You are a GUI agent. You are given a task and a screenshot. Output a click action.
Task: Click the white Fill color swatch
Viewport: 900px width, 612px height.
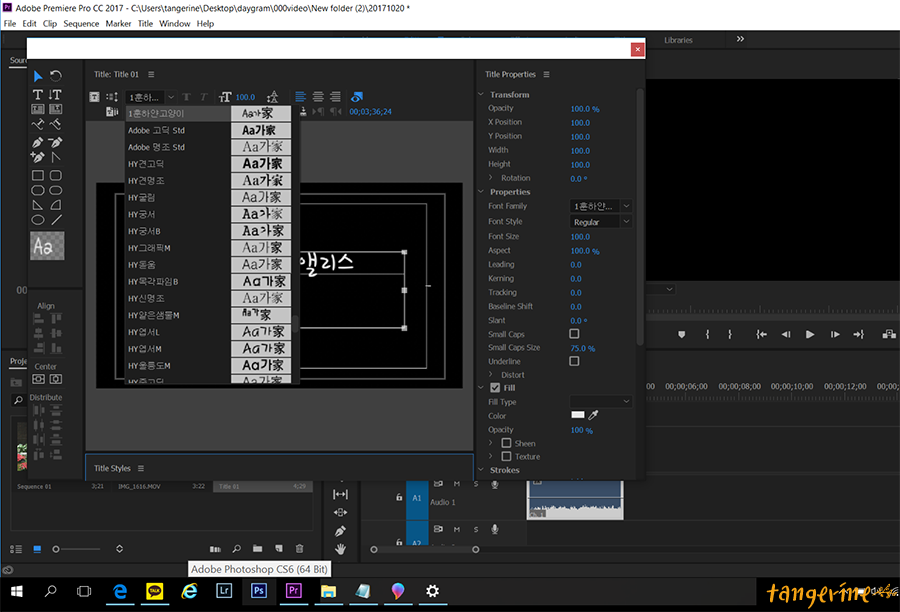tap(577, 415)
